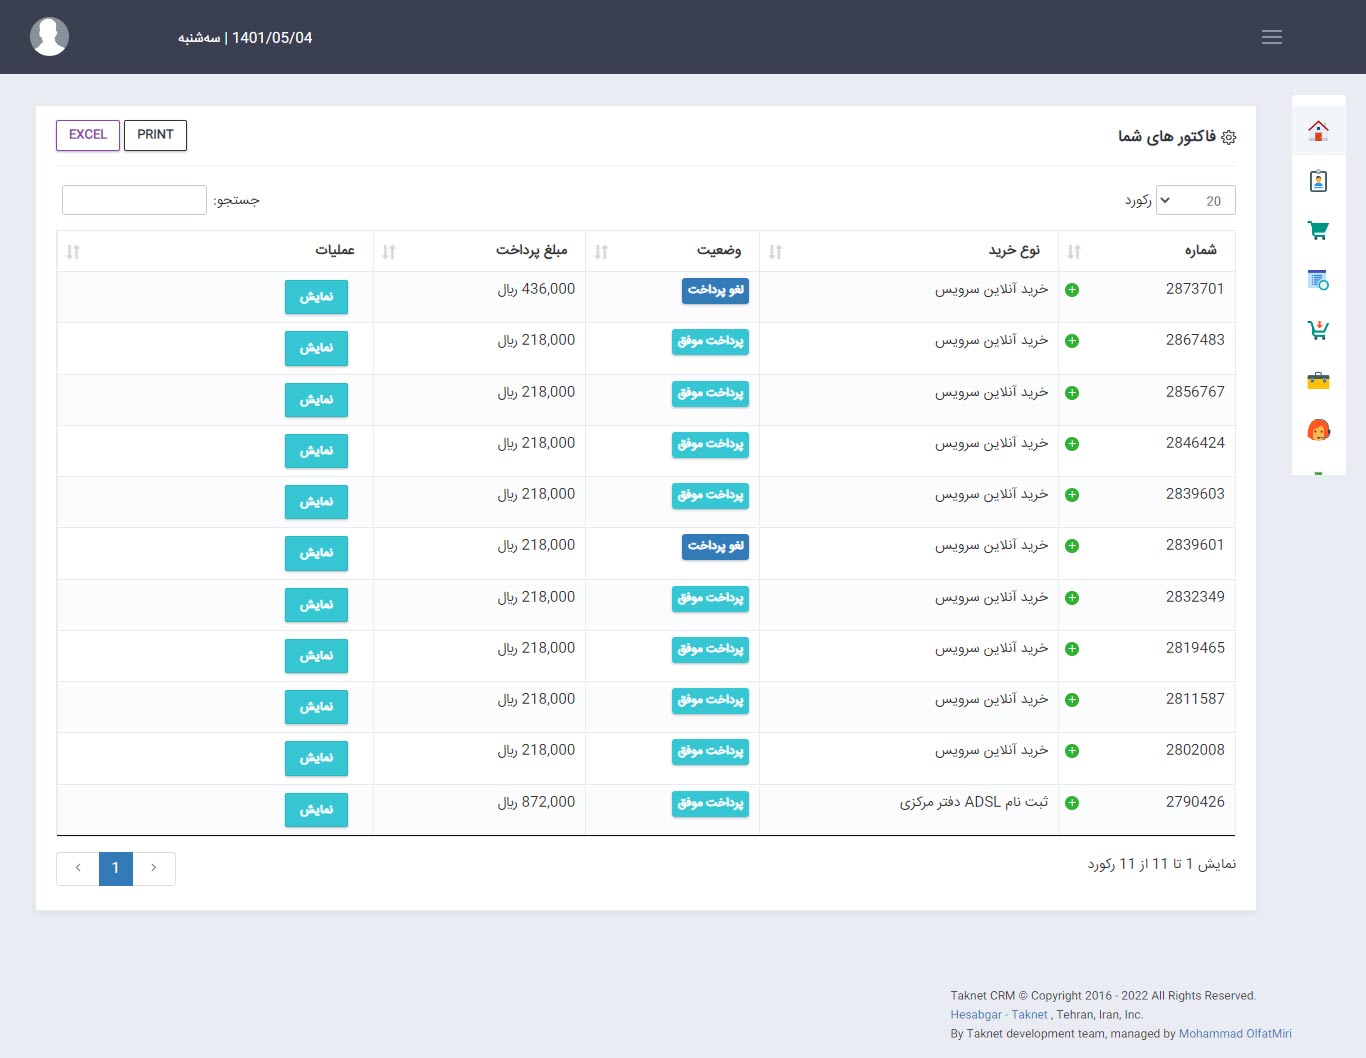Toggle the hamburger menu in header
The width and height of the screenshot is (1366, 1058).
pyautogui.click(x=1271, y=37)
